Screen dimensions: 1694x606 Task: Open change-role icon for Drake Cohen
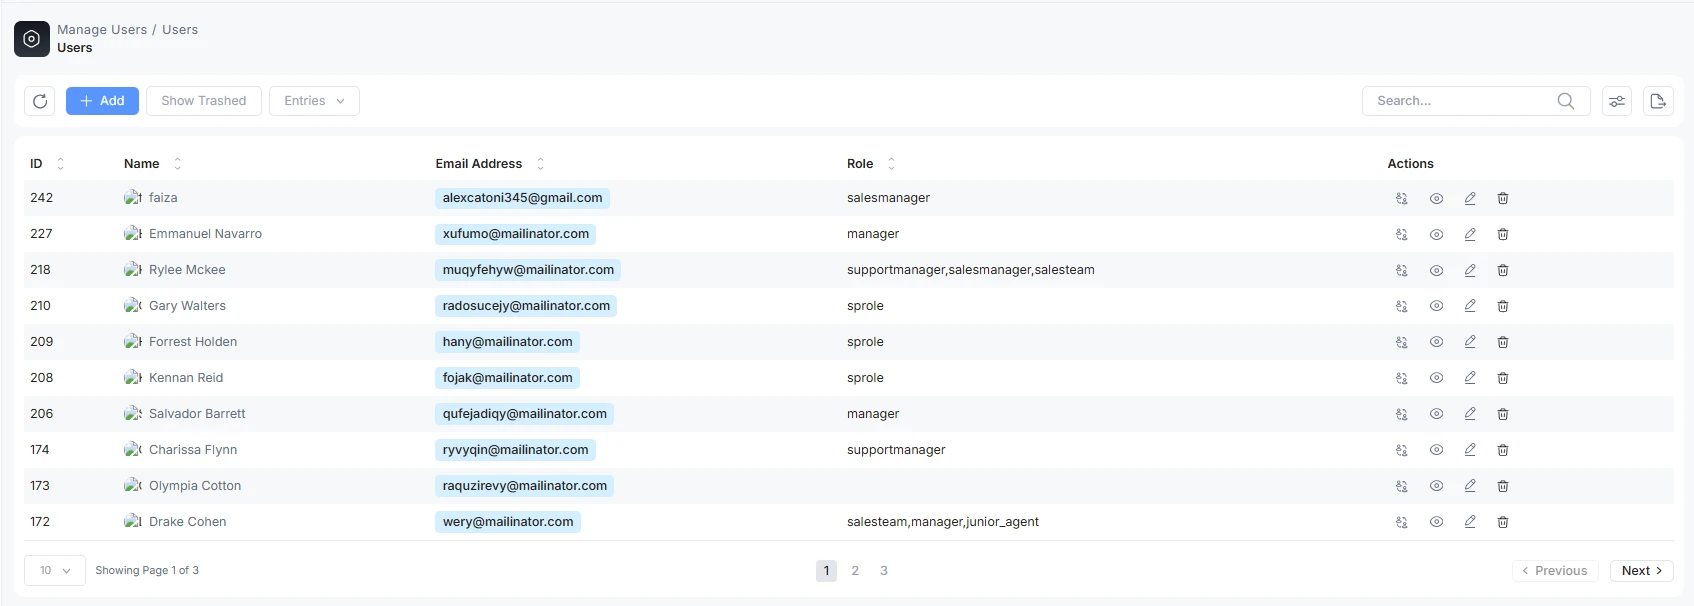click(1402, 522)
